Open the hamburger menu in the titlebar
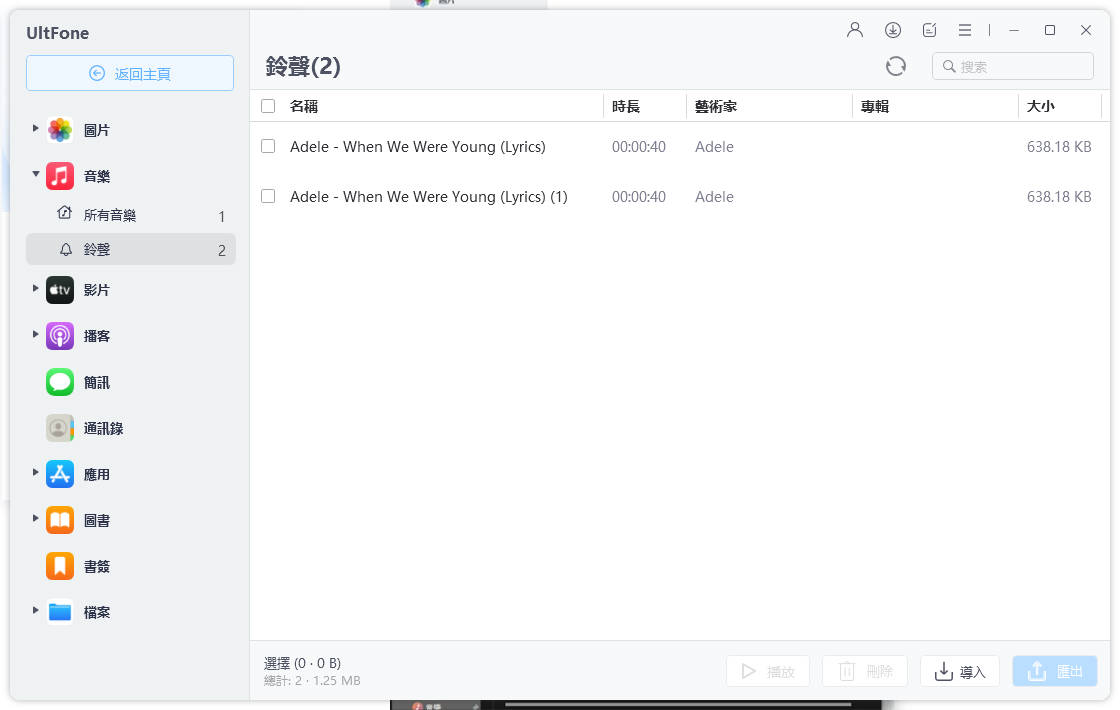 tap(965, 30)
